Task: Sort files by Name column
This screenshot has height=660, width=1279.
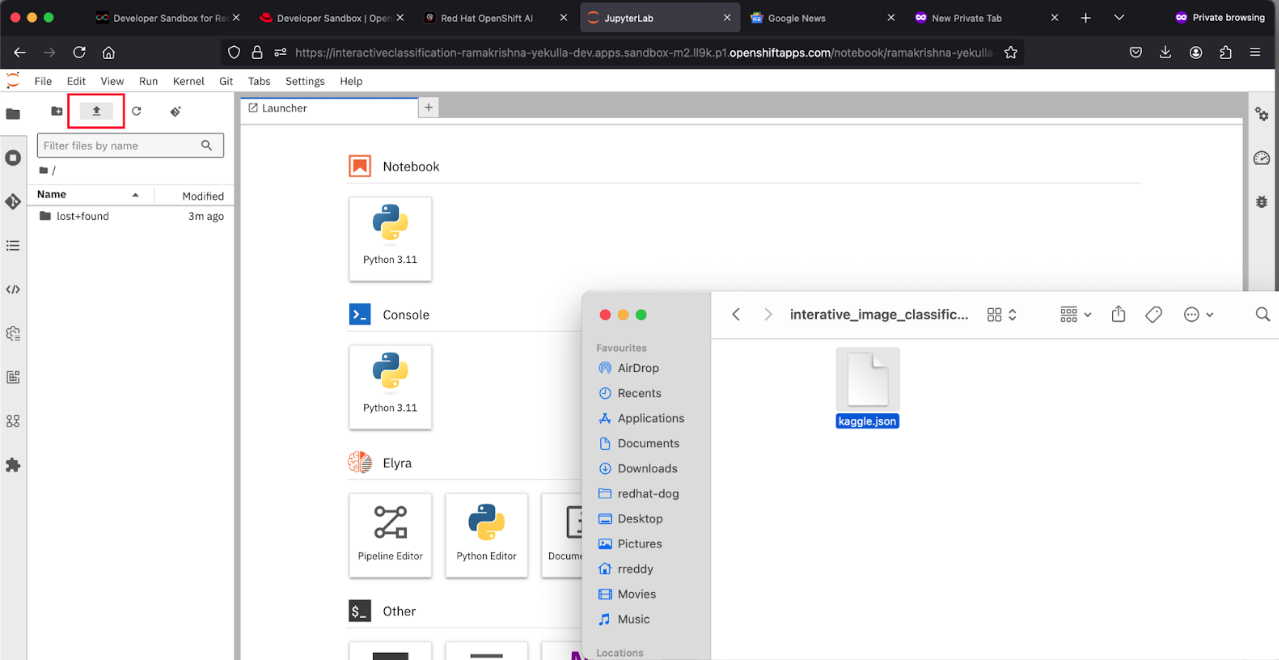Action: pos(52,195)
